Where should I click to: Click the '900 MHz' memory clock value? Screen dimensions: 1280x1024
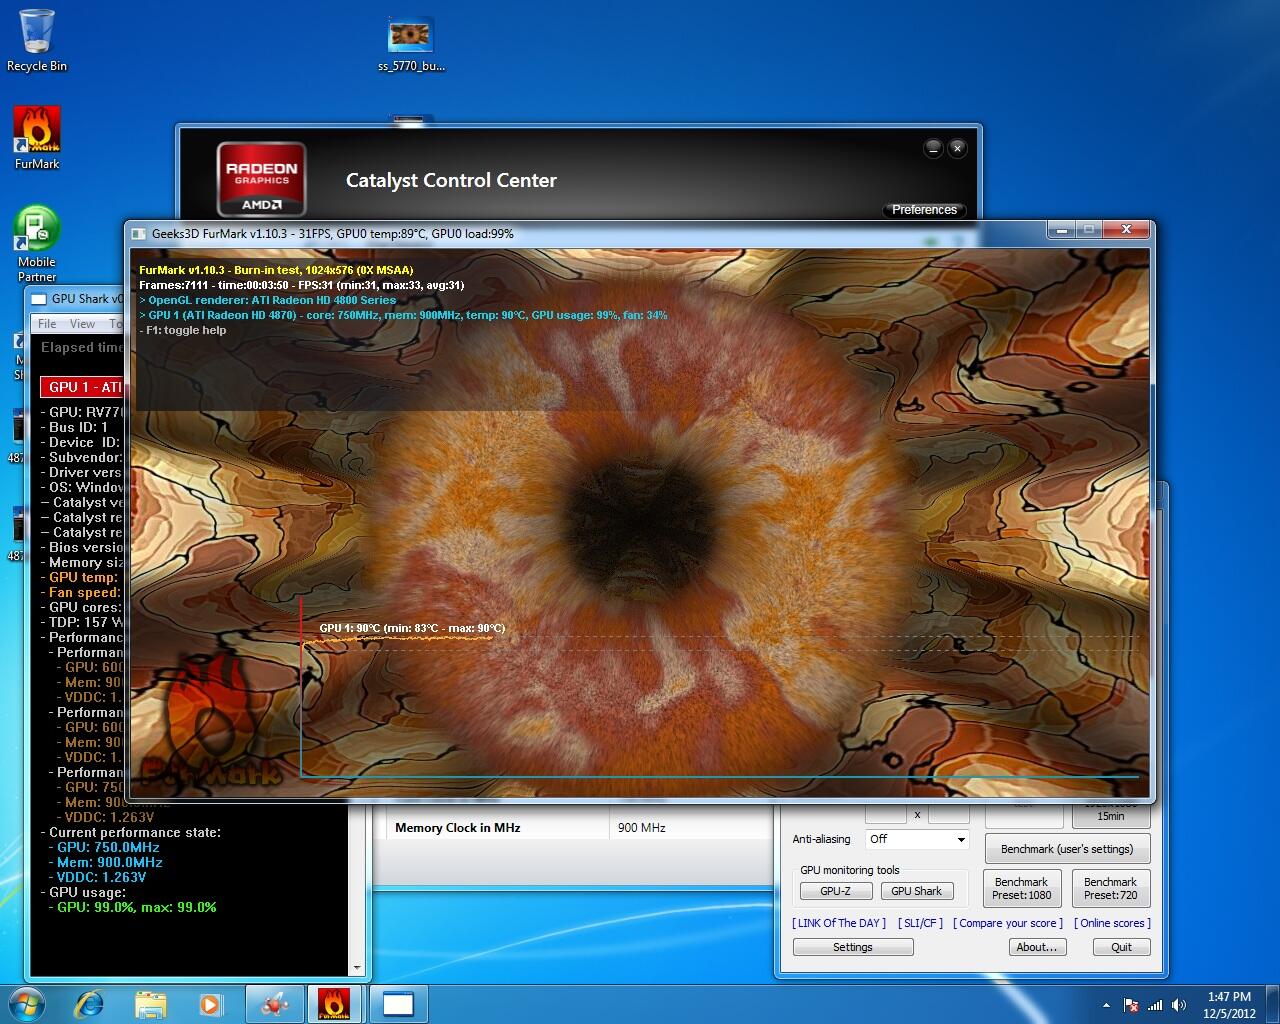642,828
